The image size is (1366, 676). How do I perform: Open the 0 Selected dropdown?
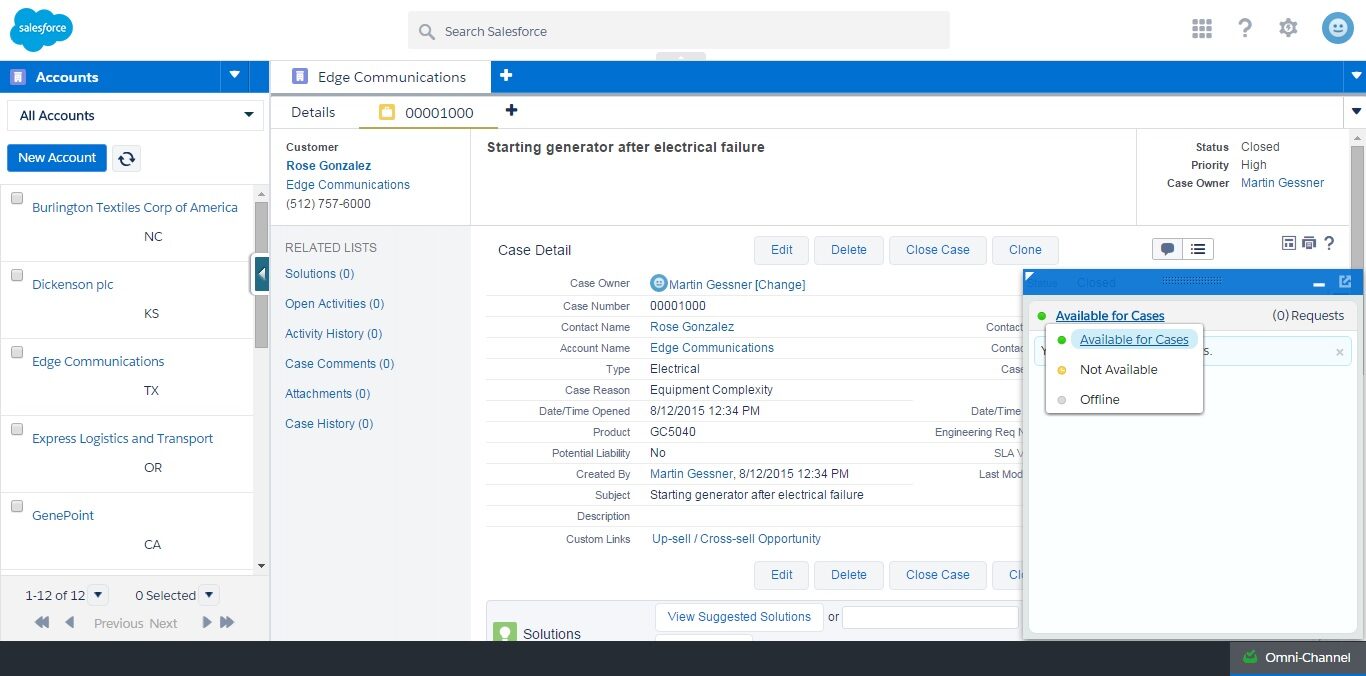208,595
